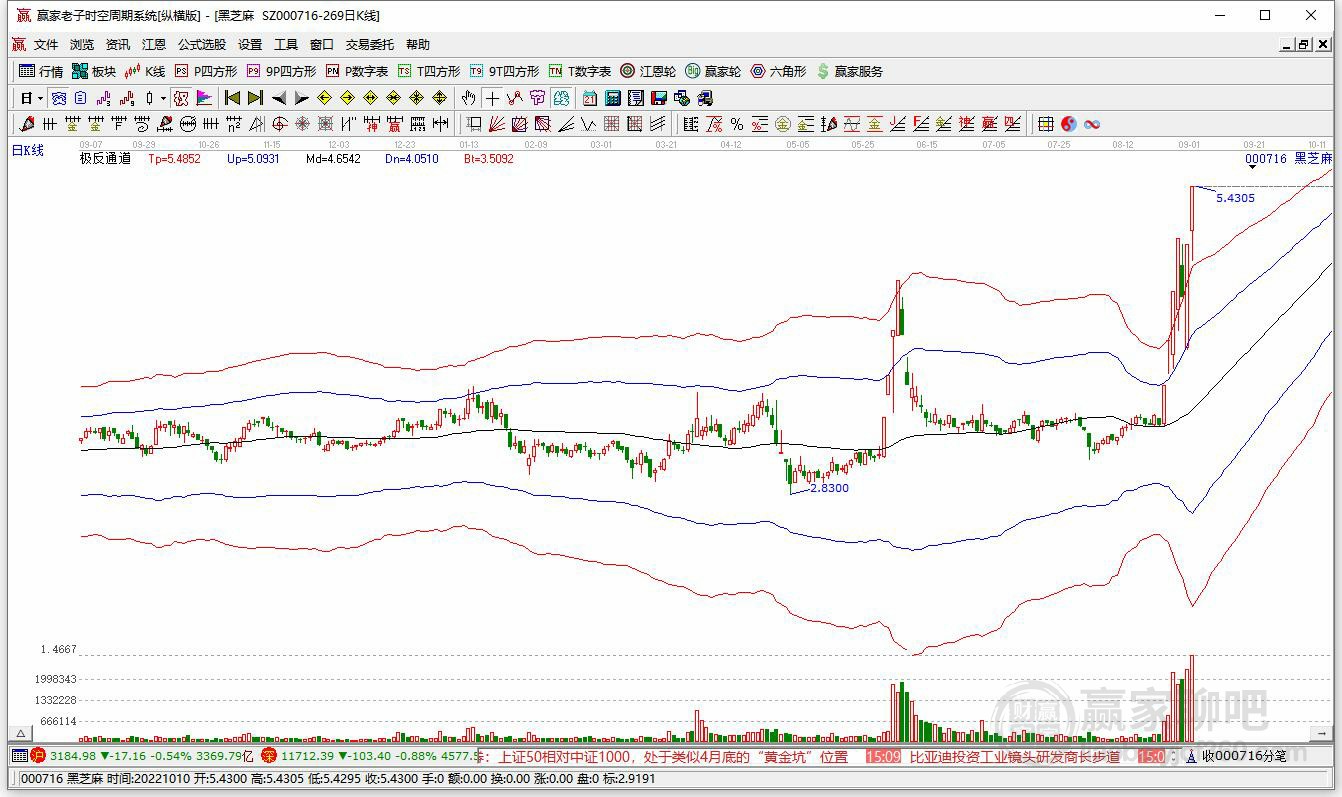Open the 浏览 menu

point(82,44)
